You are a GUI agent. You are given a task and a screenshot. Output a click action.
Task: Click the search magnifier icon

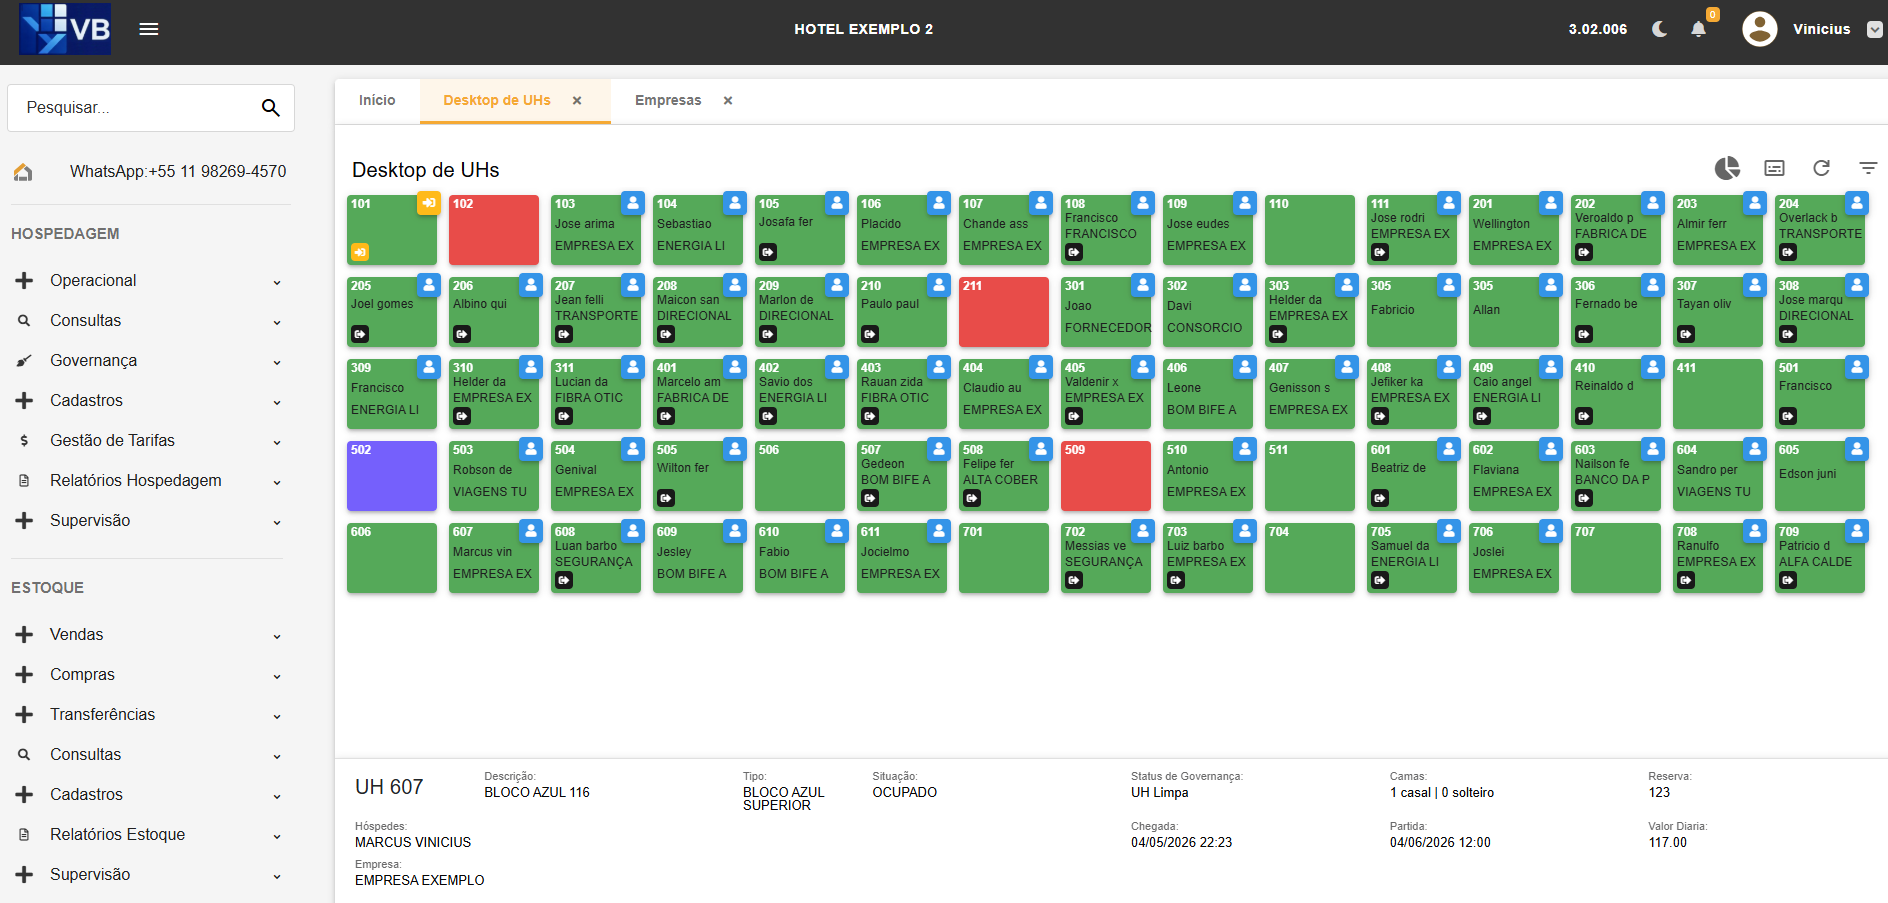click(270, 107)
